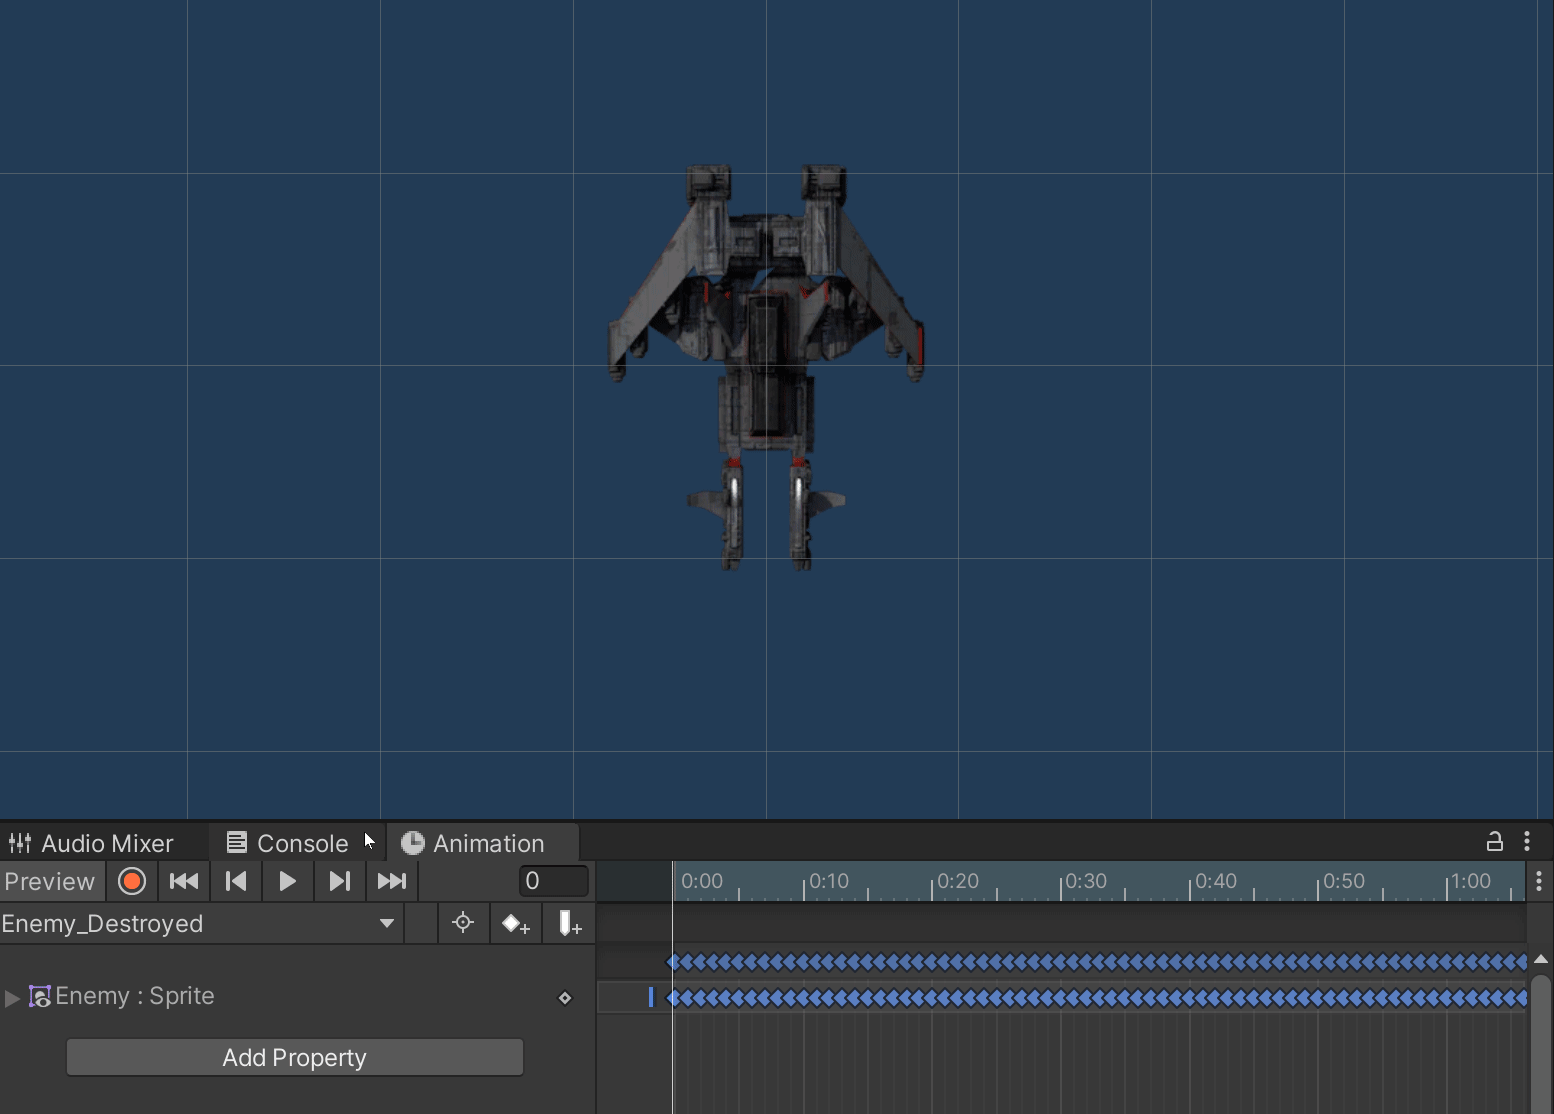Select the Enemy : Sprite property row
The height and width of the screenshot is (1114, 1554).
tap(297, 997)
